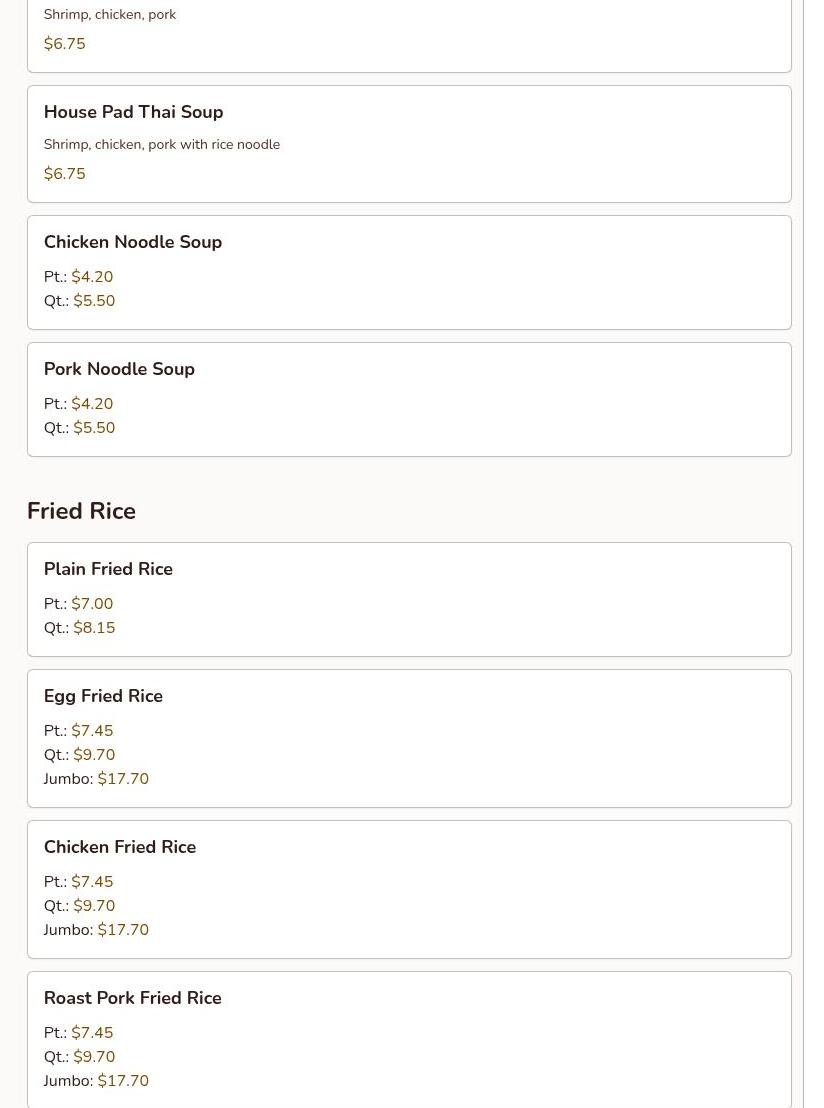The image size is (824, 1108).
Task: Choose Egg Fried Rice from the menu
Action: [x=103, y=696]
